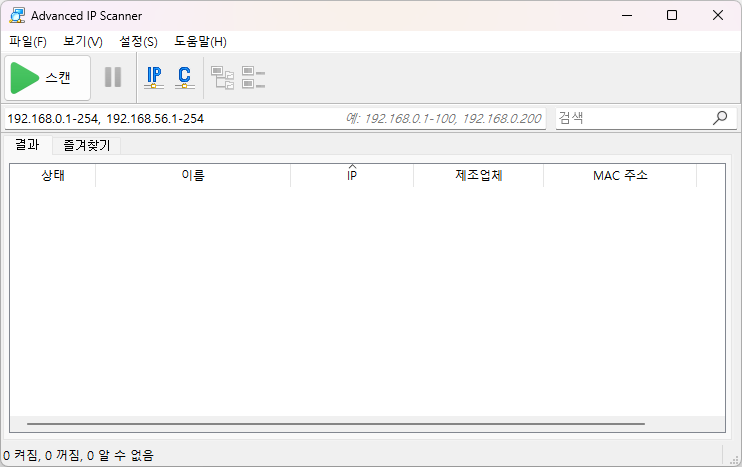This screenshot has width=742, height=467.
Task: Sort by the 제조업체 column header
Action: click(x=478, y=176)
